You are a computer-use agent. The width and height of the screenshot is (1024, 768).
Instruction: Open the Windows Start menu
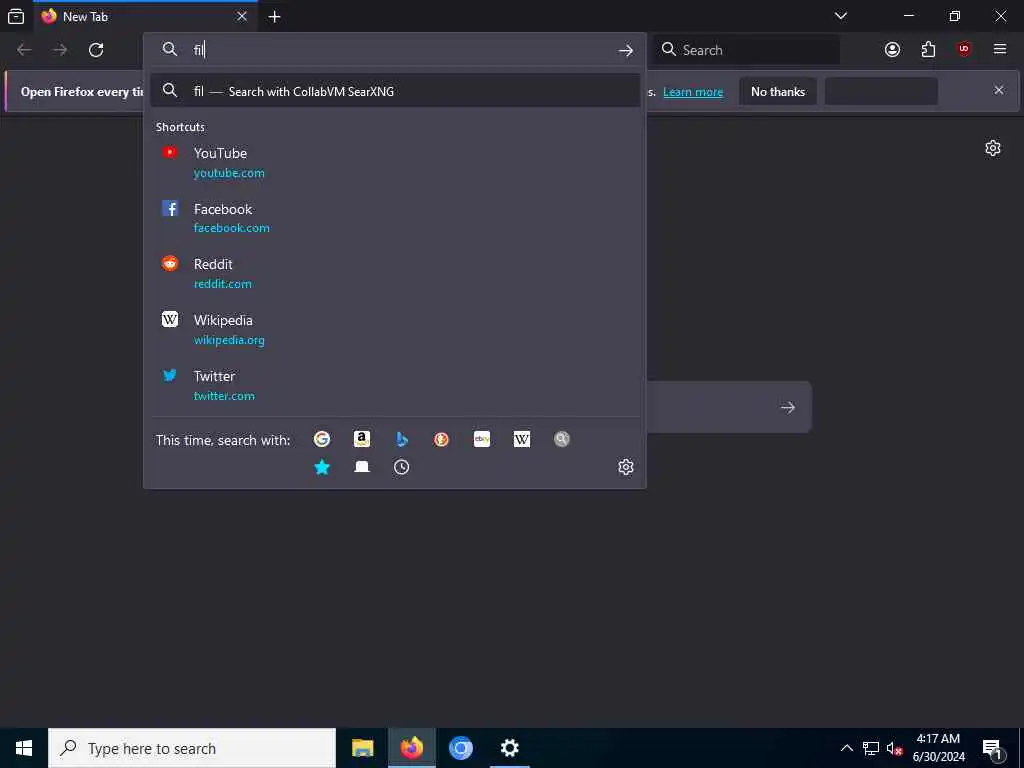24,748
